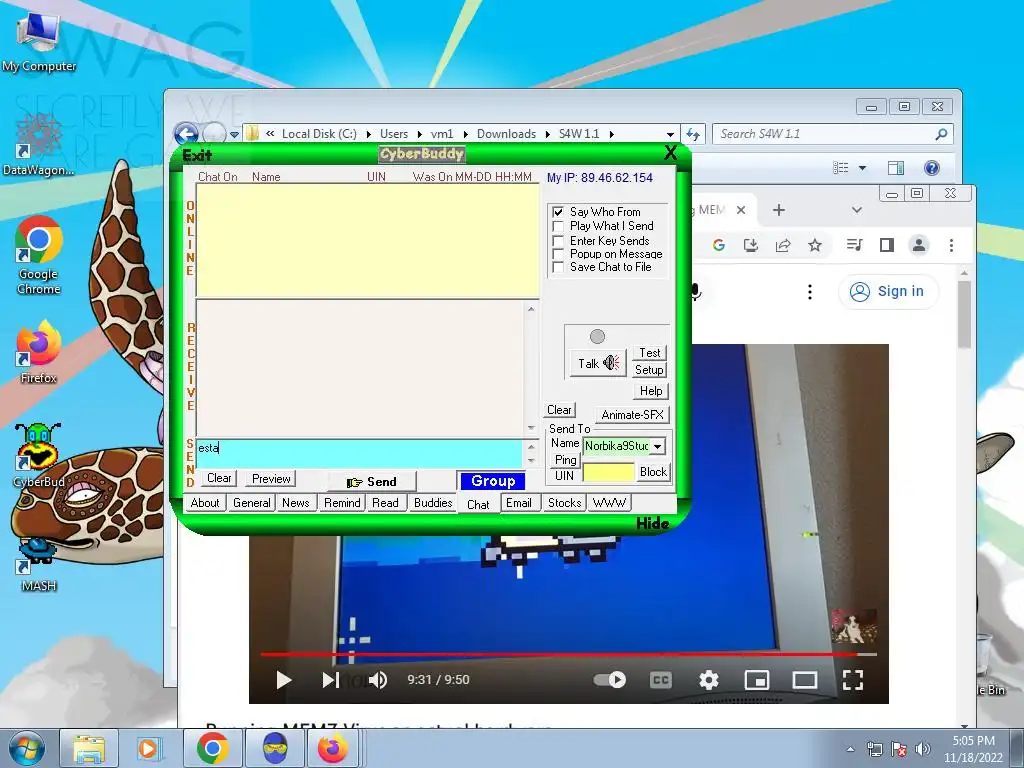Toggle Chrome side panel icon
Viewport: 1024px width, 768px height.
pyautogui.click(x=886, y=245)
